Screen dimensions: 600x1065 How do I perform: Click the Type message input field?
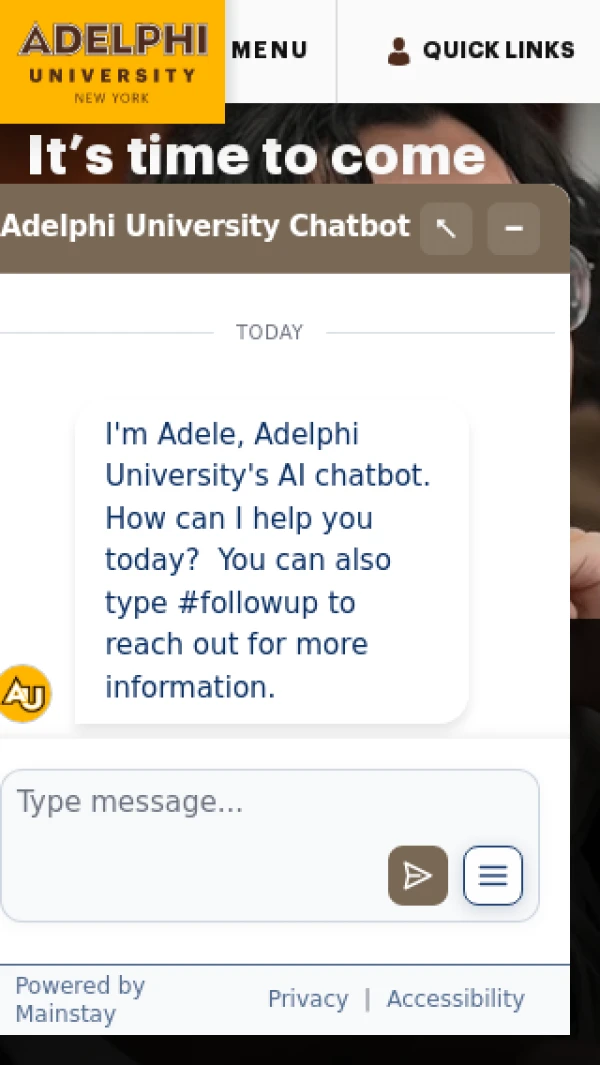[200, 803]
